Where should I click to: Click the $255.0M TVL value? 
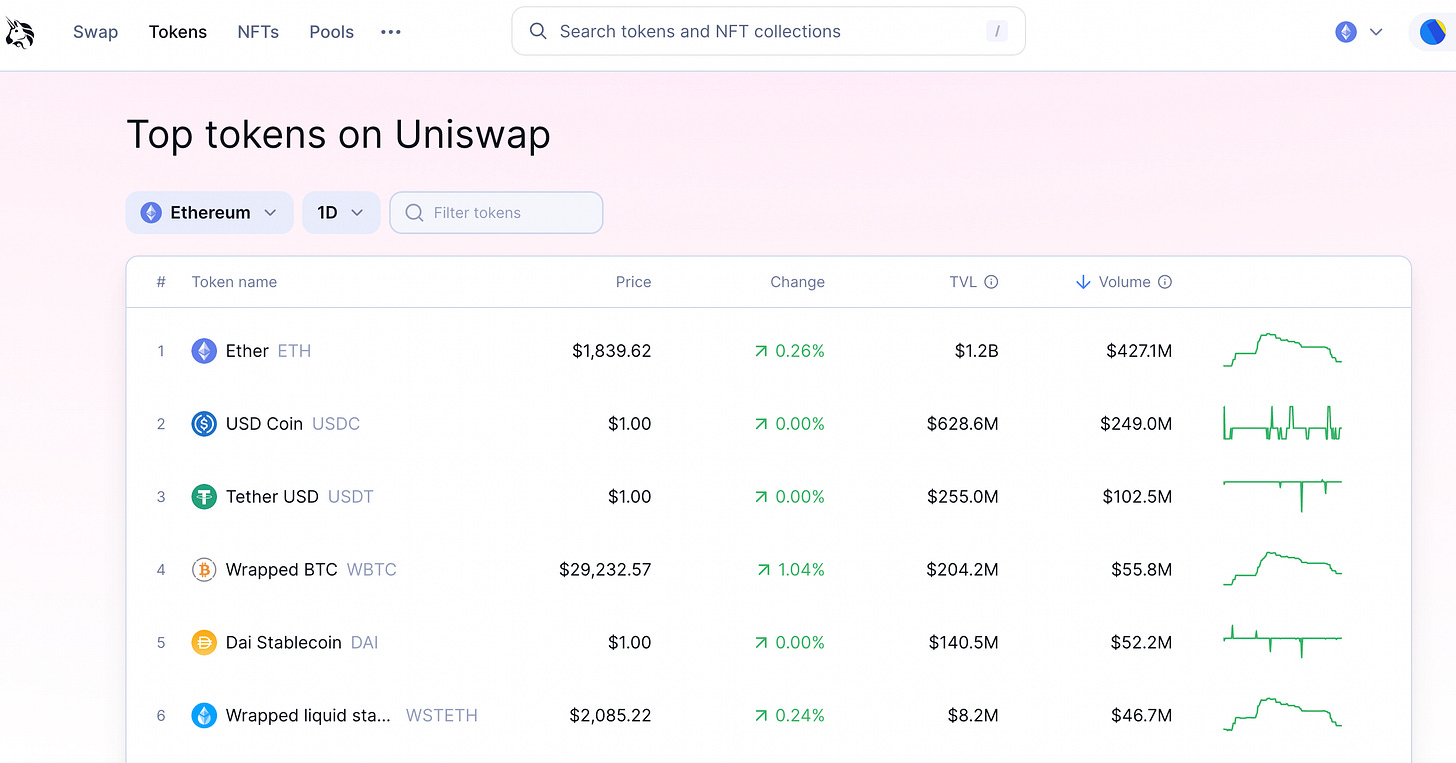(x=963, y=497)
